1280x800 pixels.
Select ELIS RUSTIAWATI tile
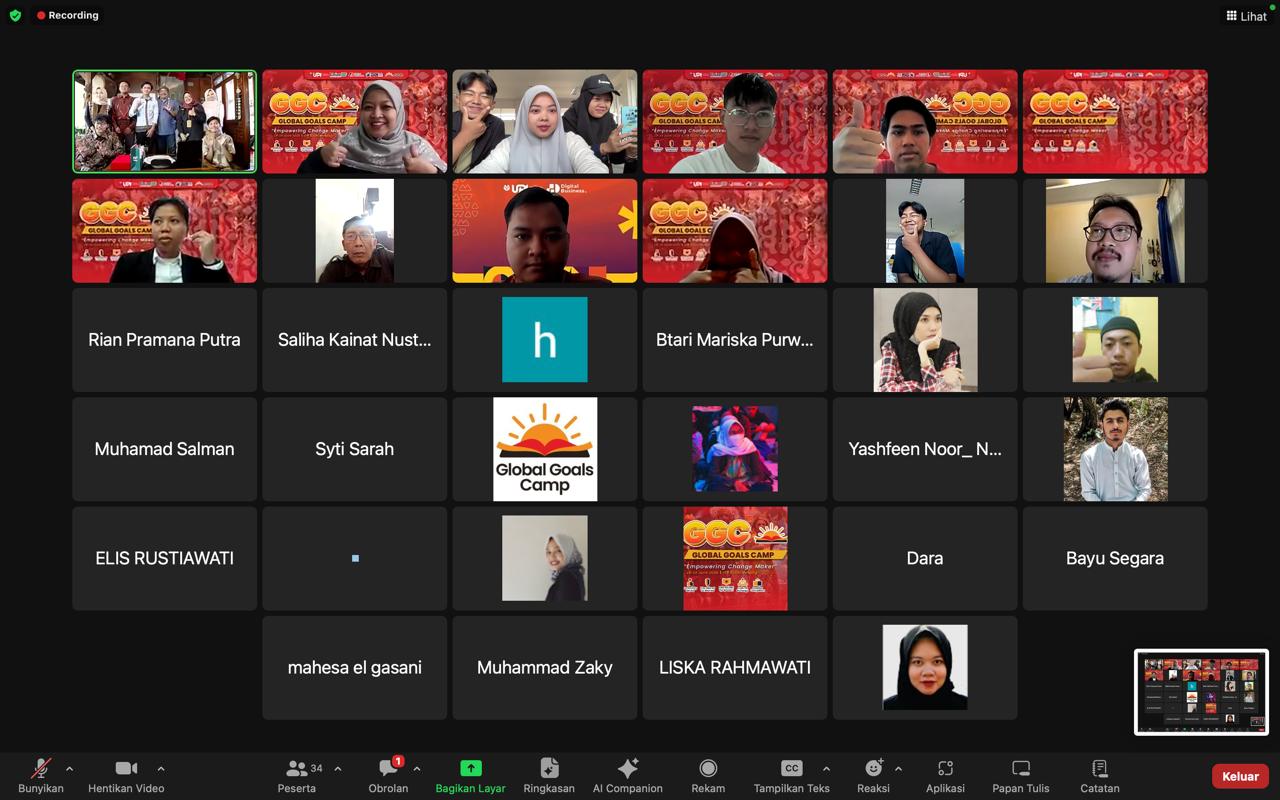coord(164,558)
